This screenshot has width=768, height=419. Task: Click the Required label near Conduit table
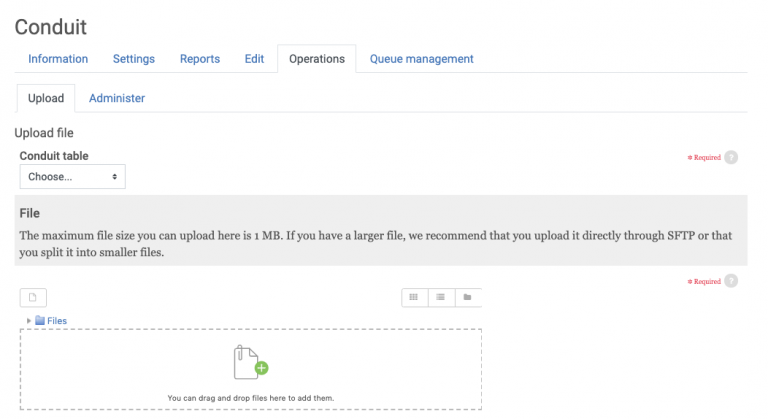pyautogui.click(x=704, y=157)
